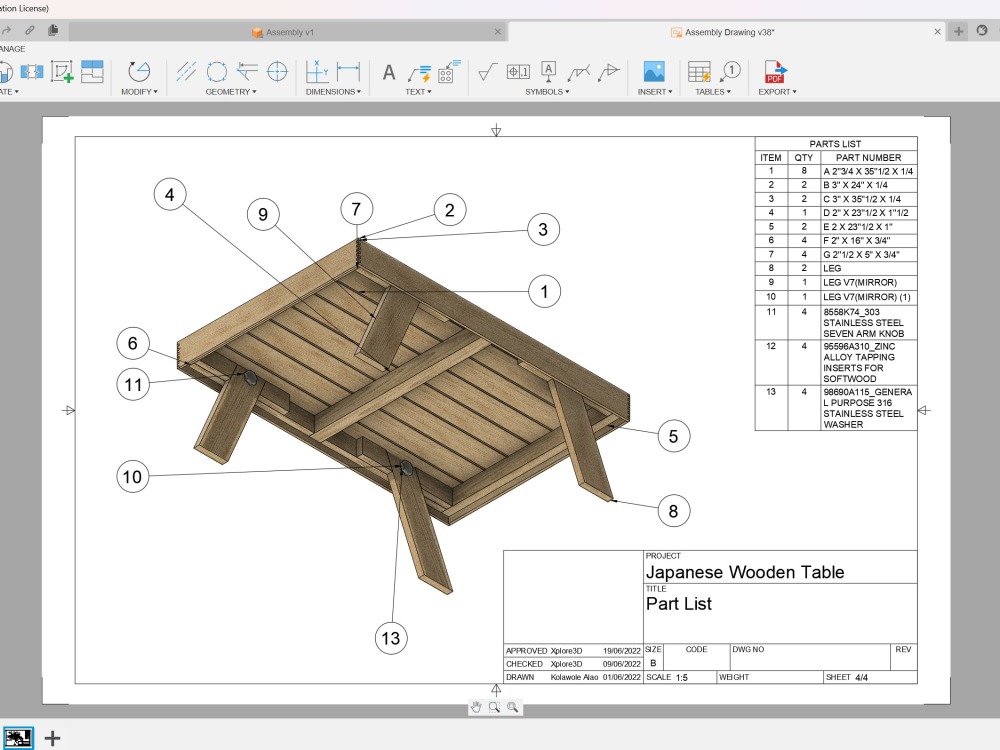Viewport: 1000px width, 750px height.
Task: Open the TABLES dropdown menu
Action: (x=713, y=92)
